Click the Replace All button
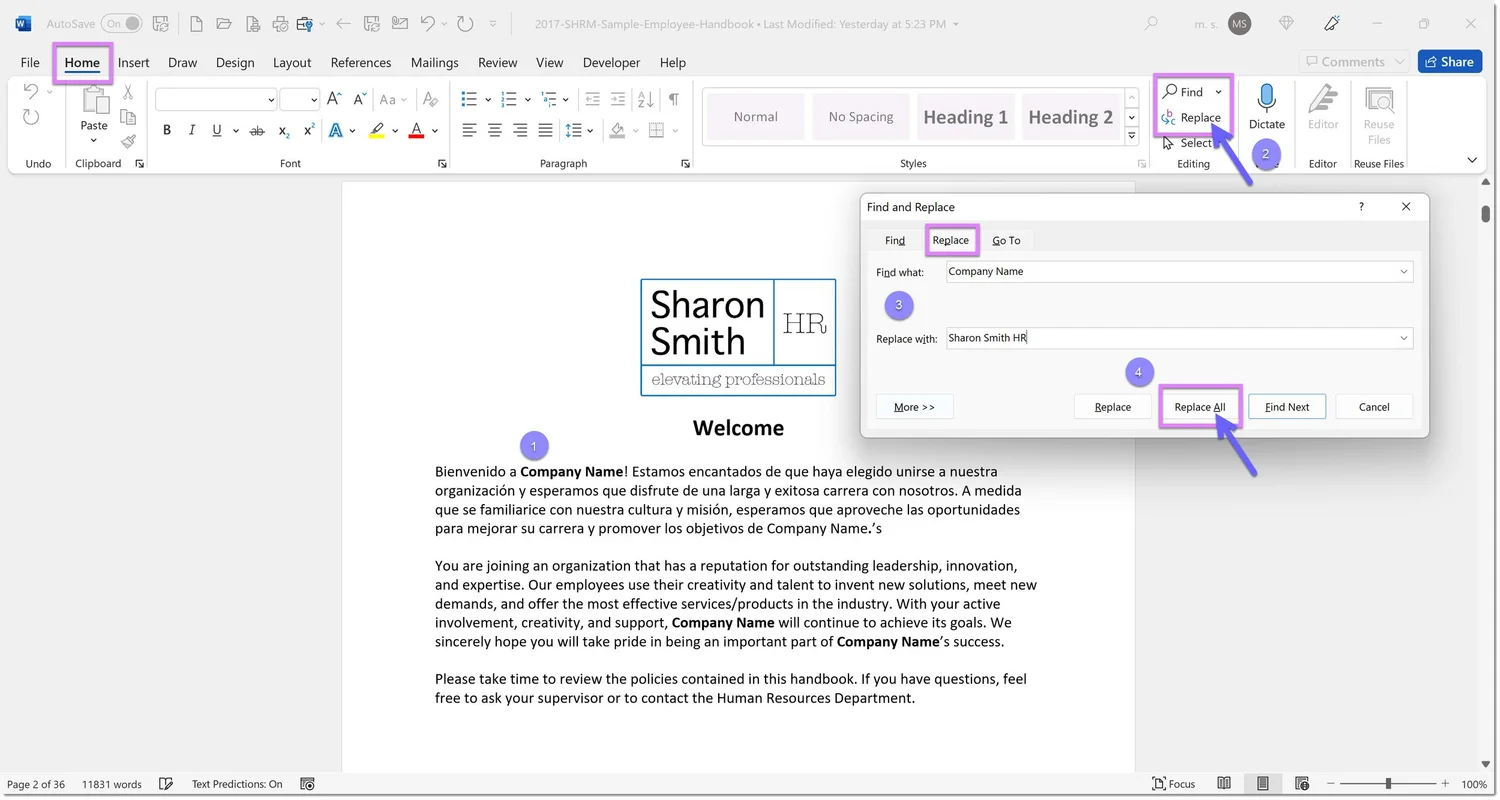 point(1199,406)
